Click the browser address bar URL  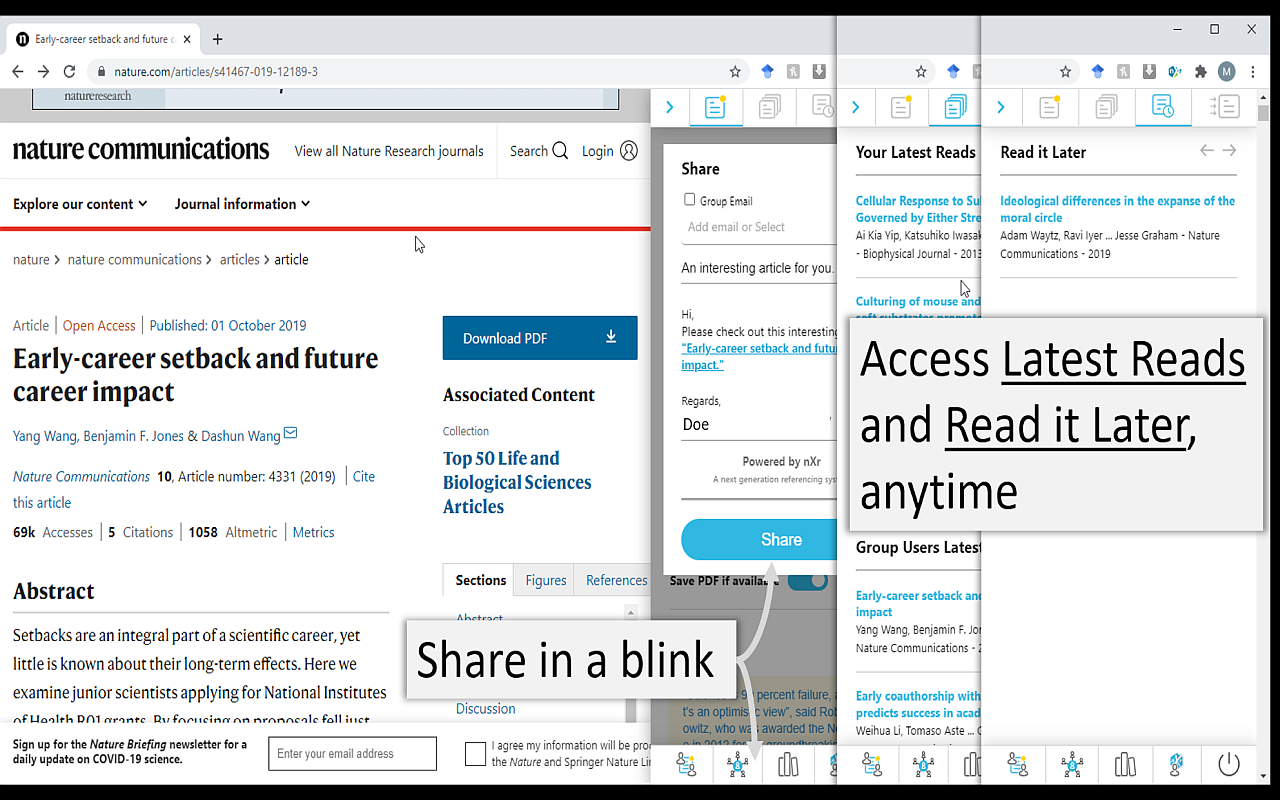216,72
